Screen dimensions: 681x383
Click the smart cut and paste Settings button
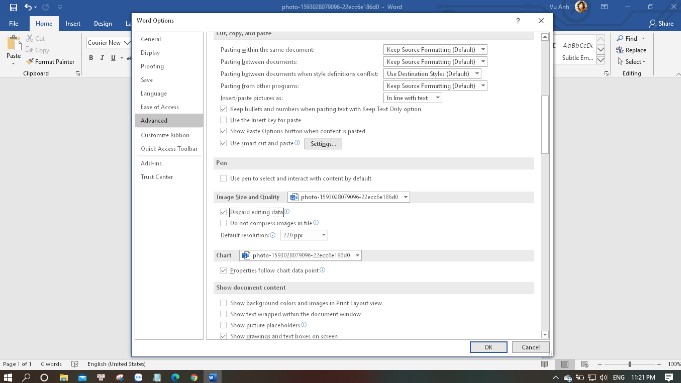(x=323, y=144)
